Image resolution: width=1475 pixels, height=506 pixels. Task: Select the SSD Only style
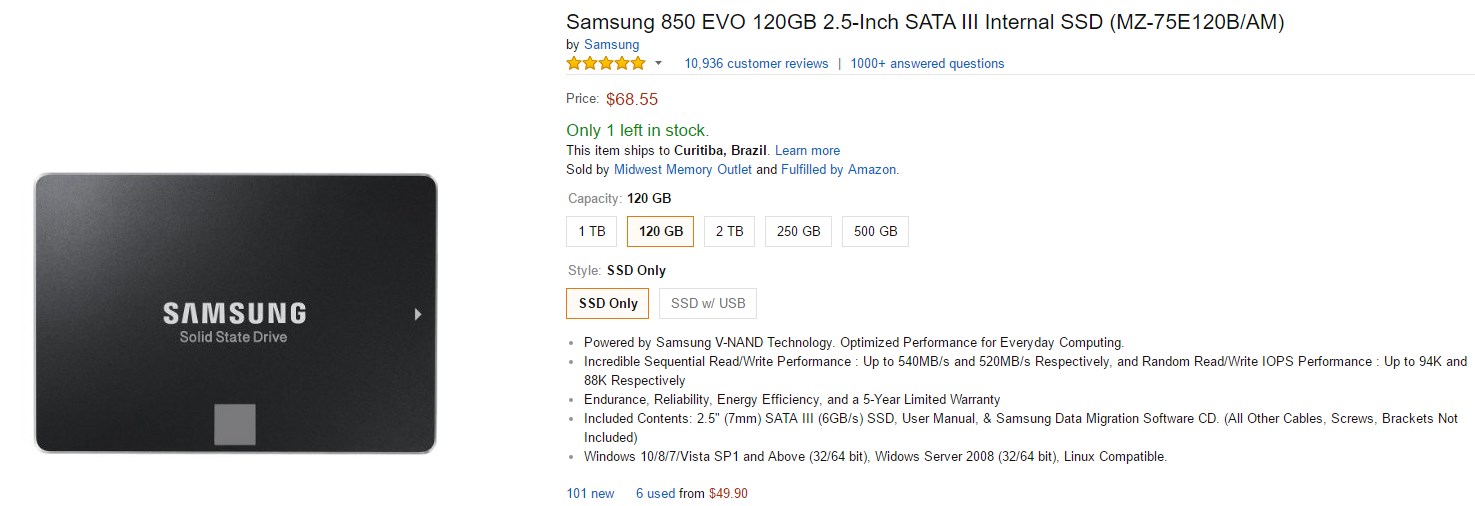pyautogui.click(x=608, y=303)
